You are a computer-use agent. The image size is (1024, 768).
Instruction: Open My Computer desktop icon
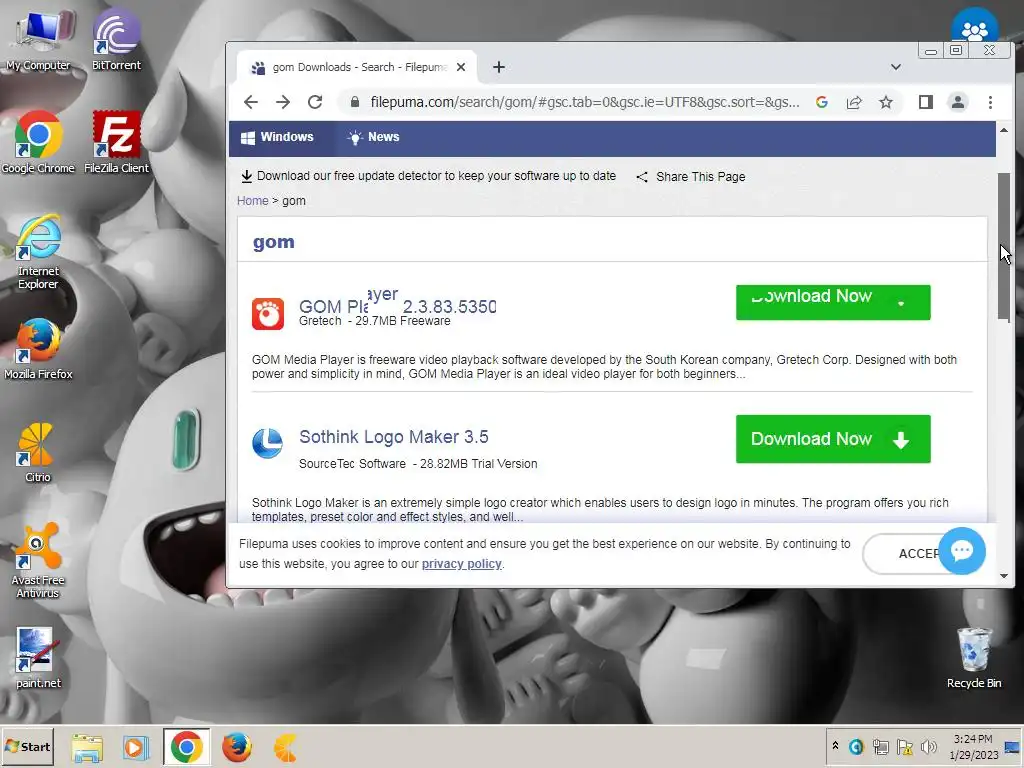[x=38, y=40]
